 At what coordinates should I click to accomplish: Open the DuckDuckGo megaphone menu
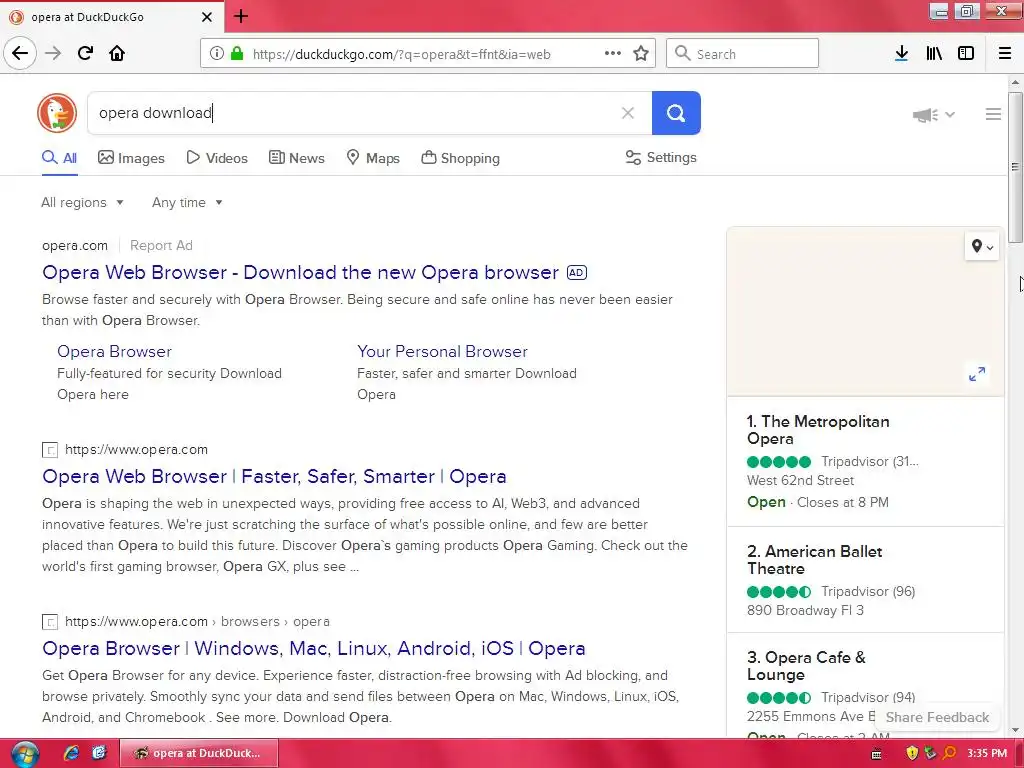point(933,115)
